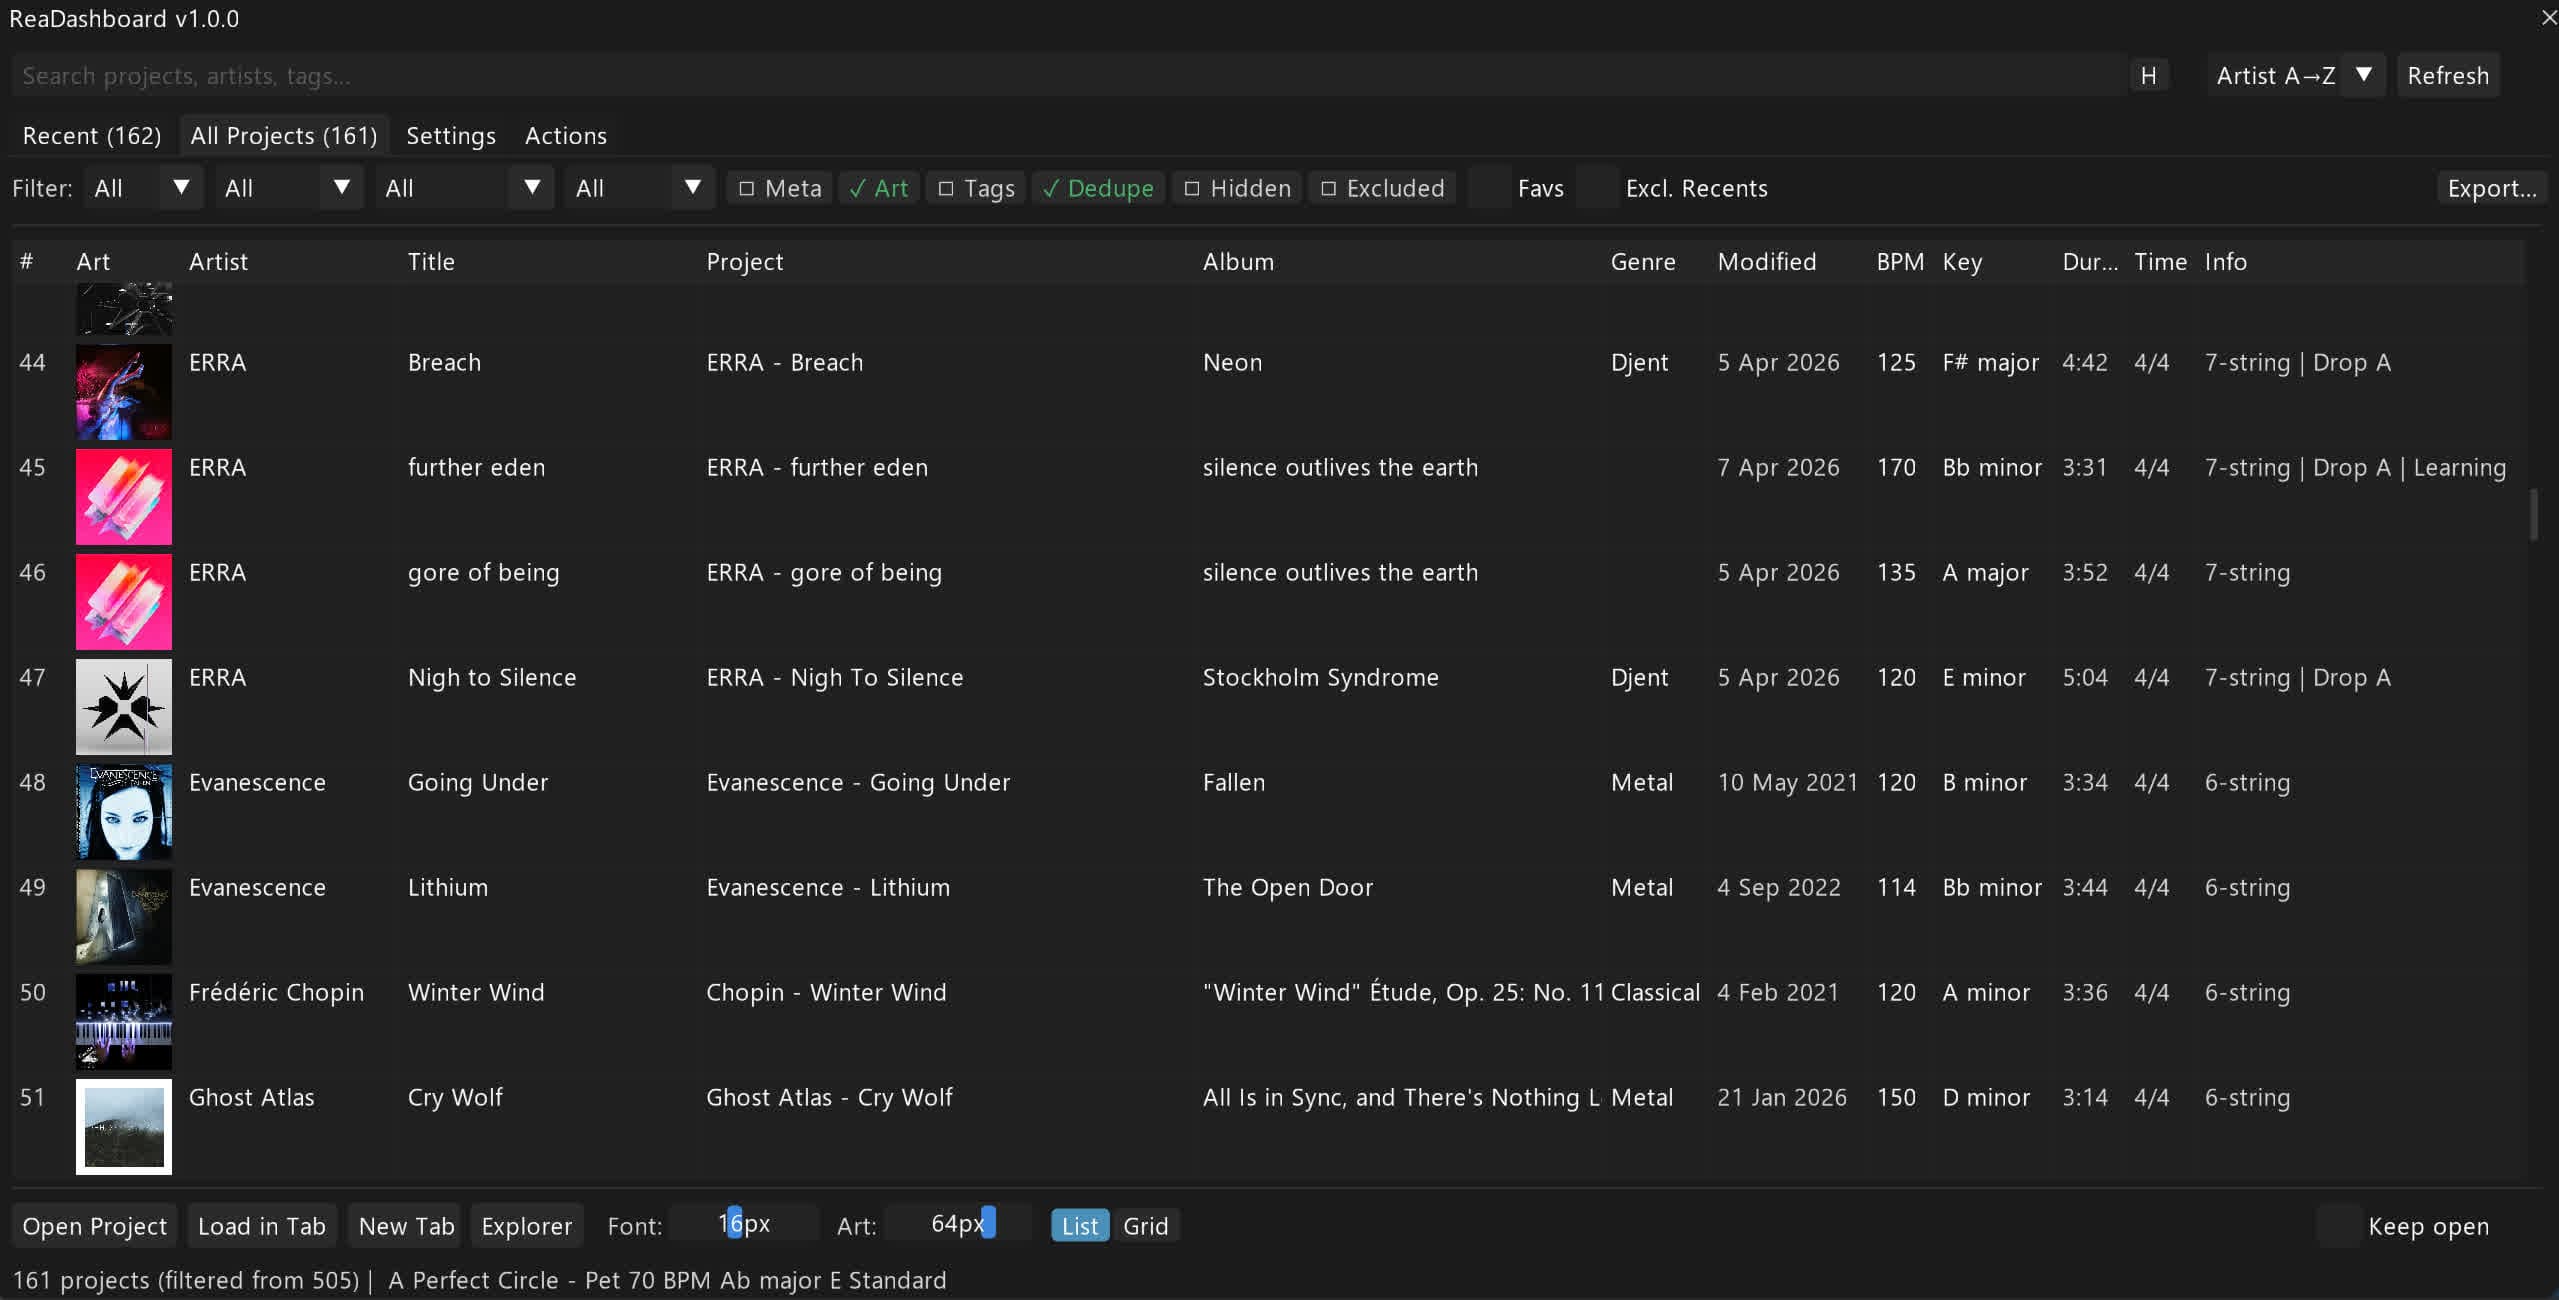Open the fourth All filter dropdown
Viewport: 2559px width, 1300px height.
[x=640, y=188]
